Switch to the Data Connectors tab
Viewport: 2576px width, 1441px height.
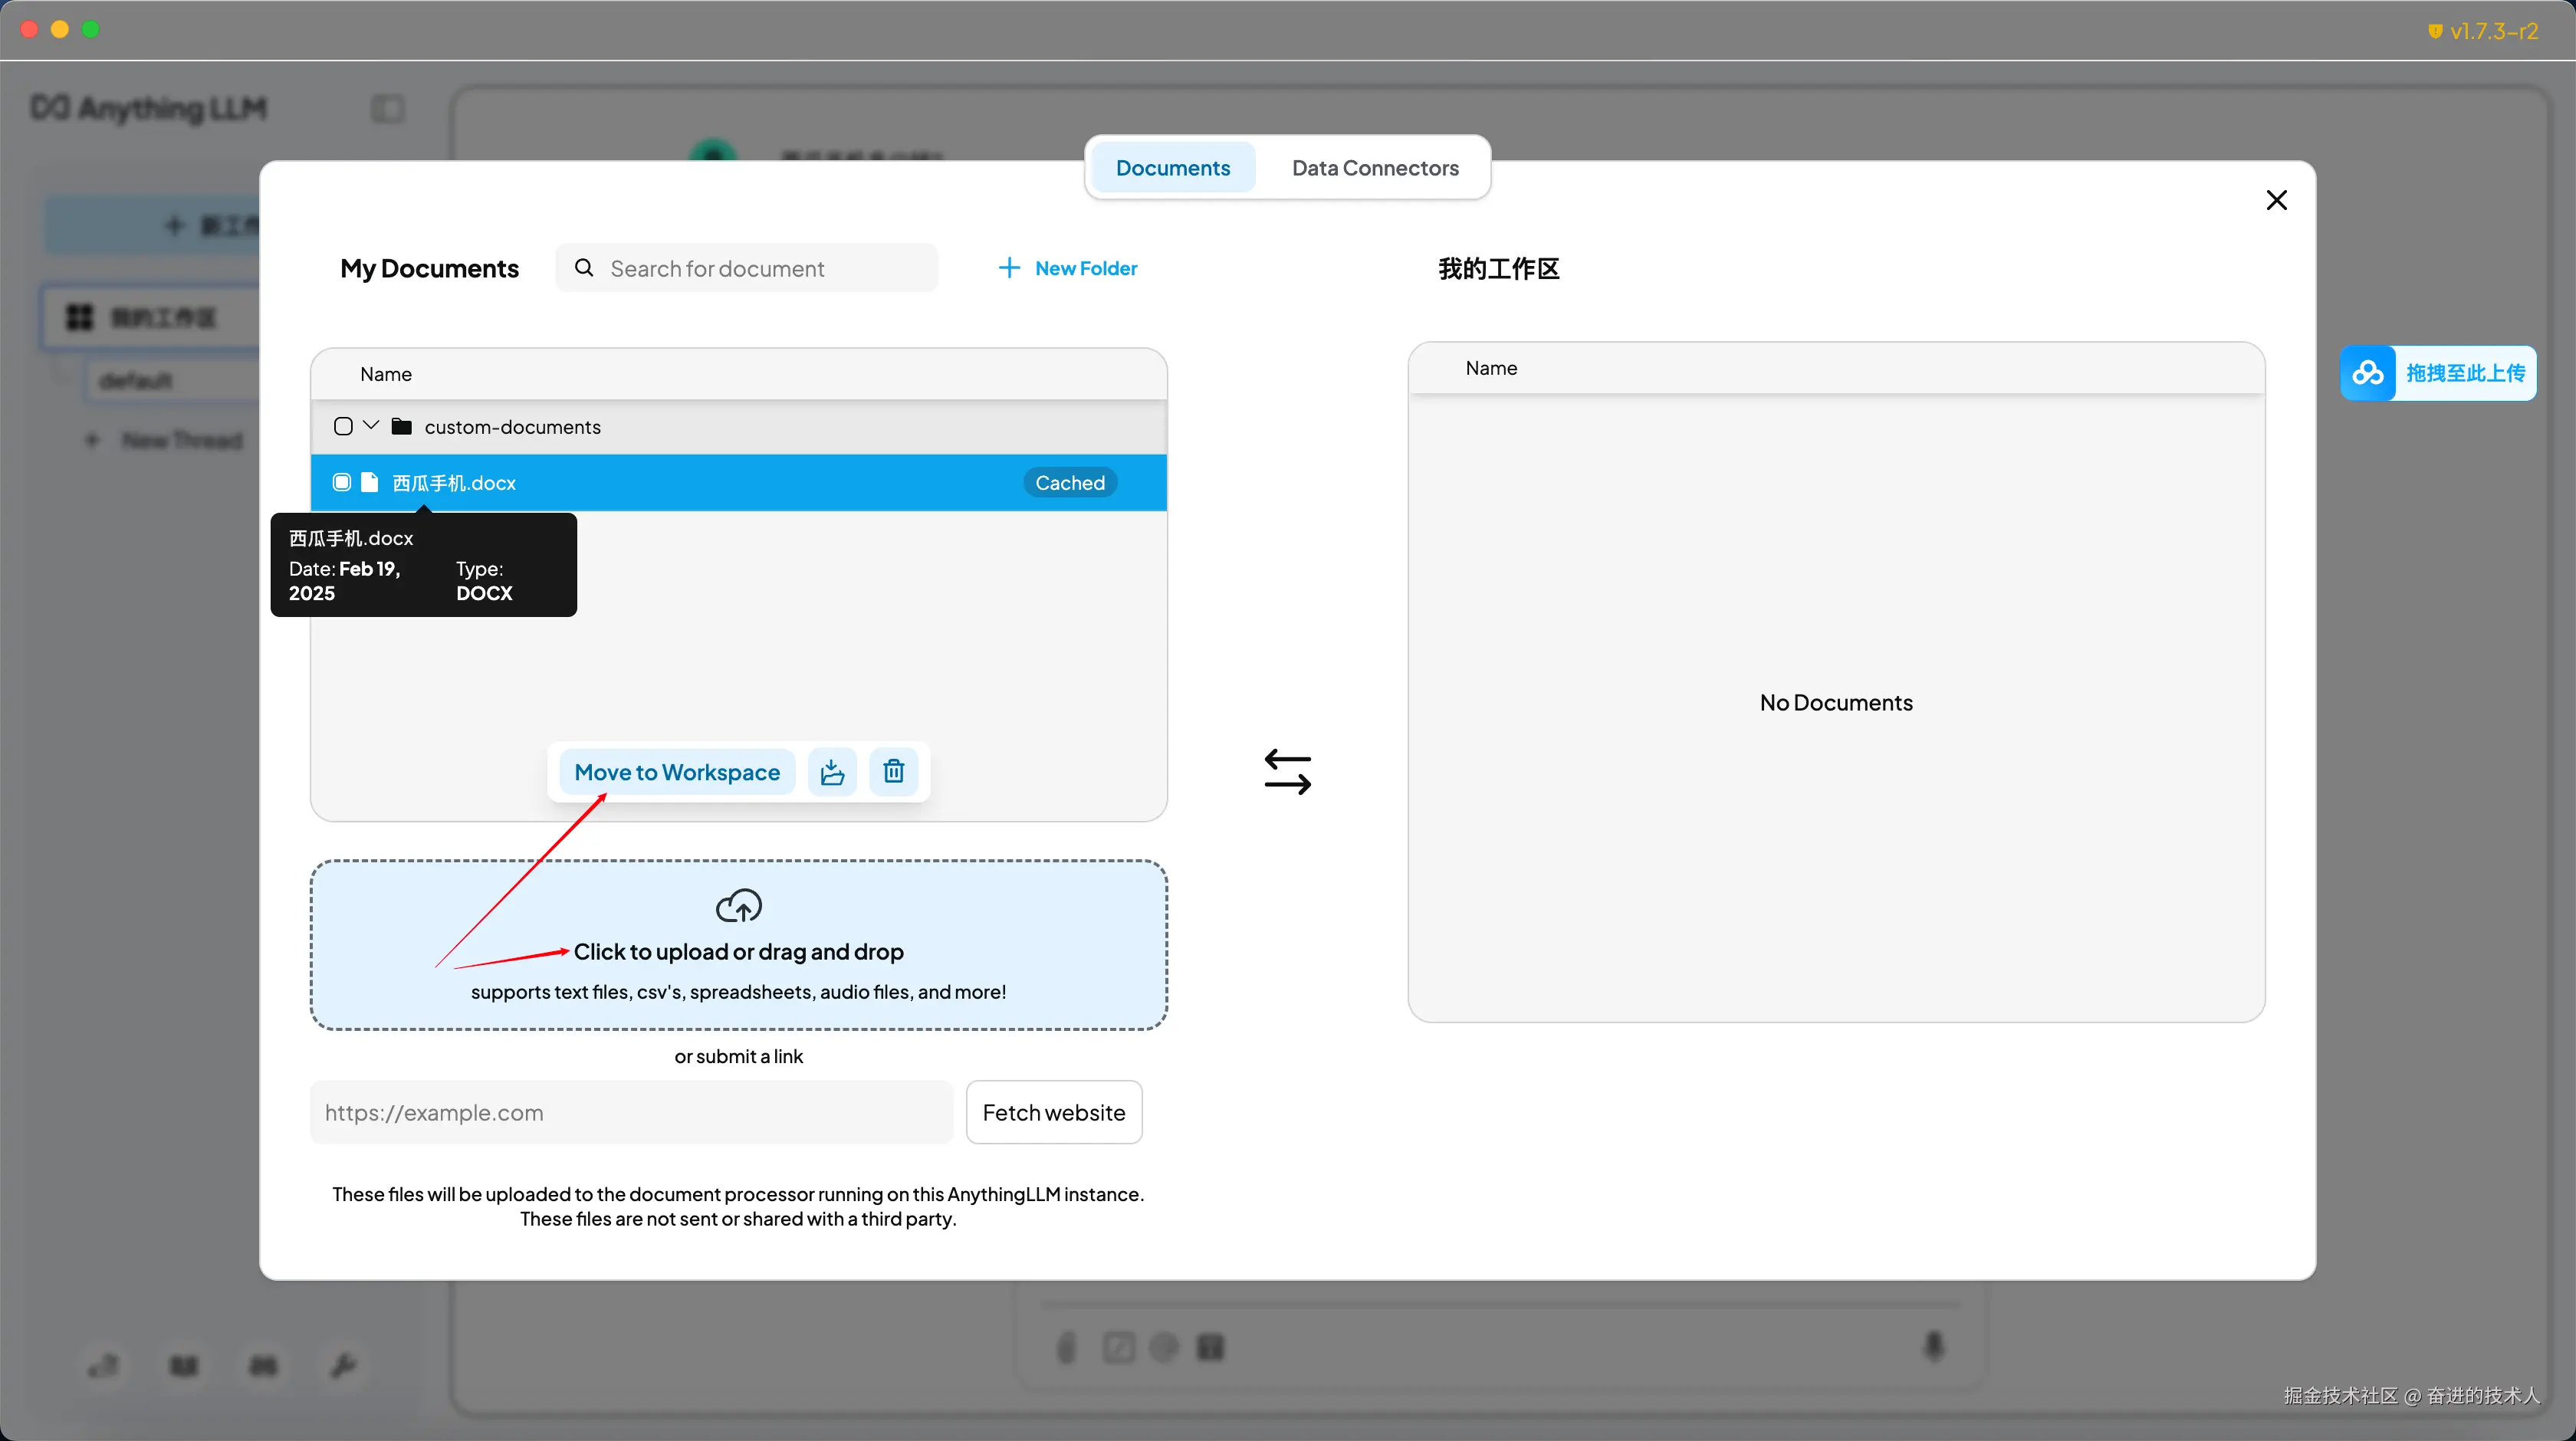(1375, 168)
